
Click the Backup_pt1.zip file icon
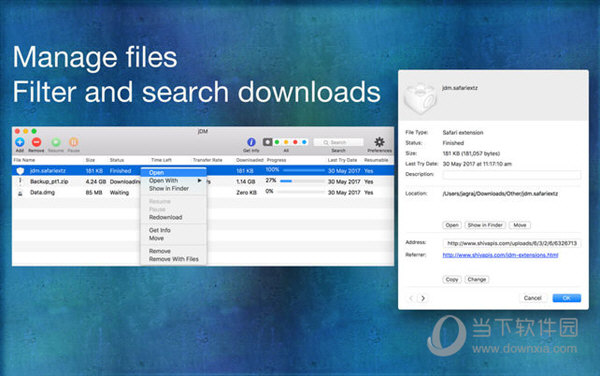[20, 182]
